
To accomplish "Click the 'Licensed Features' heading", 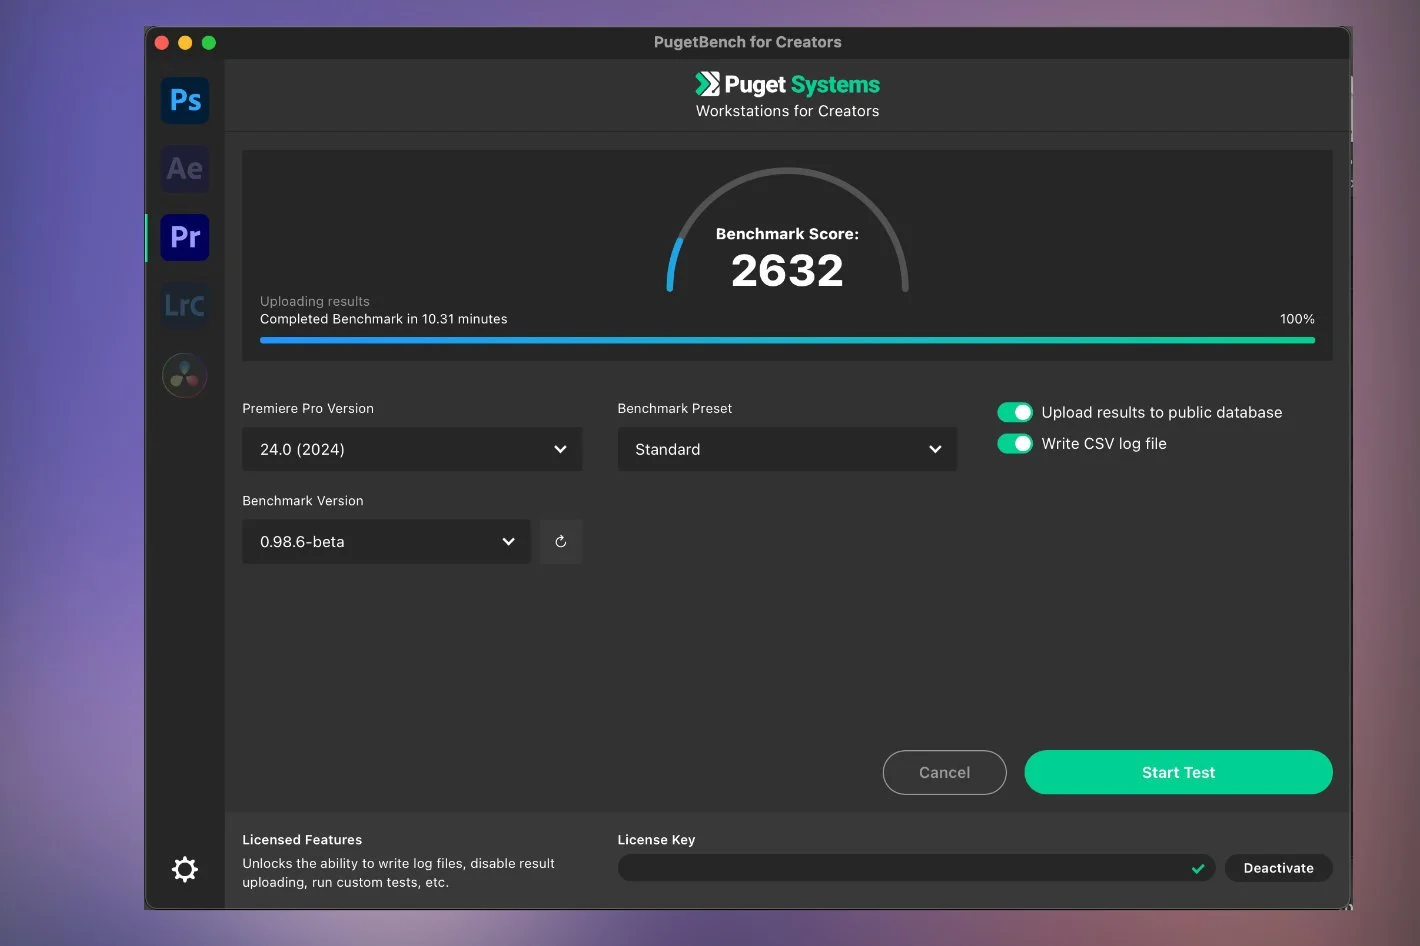I will point(302,840).
